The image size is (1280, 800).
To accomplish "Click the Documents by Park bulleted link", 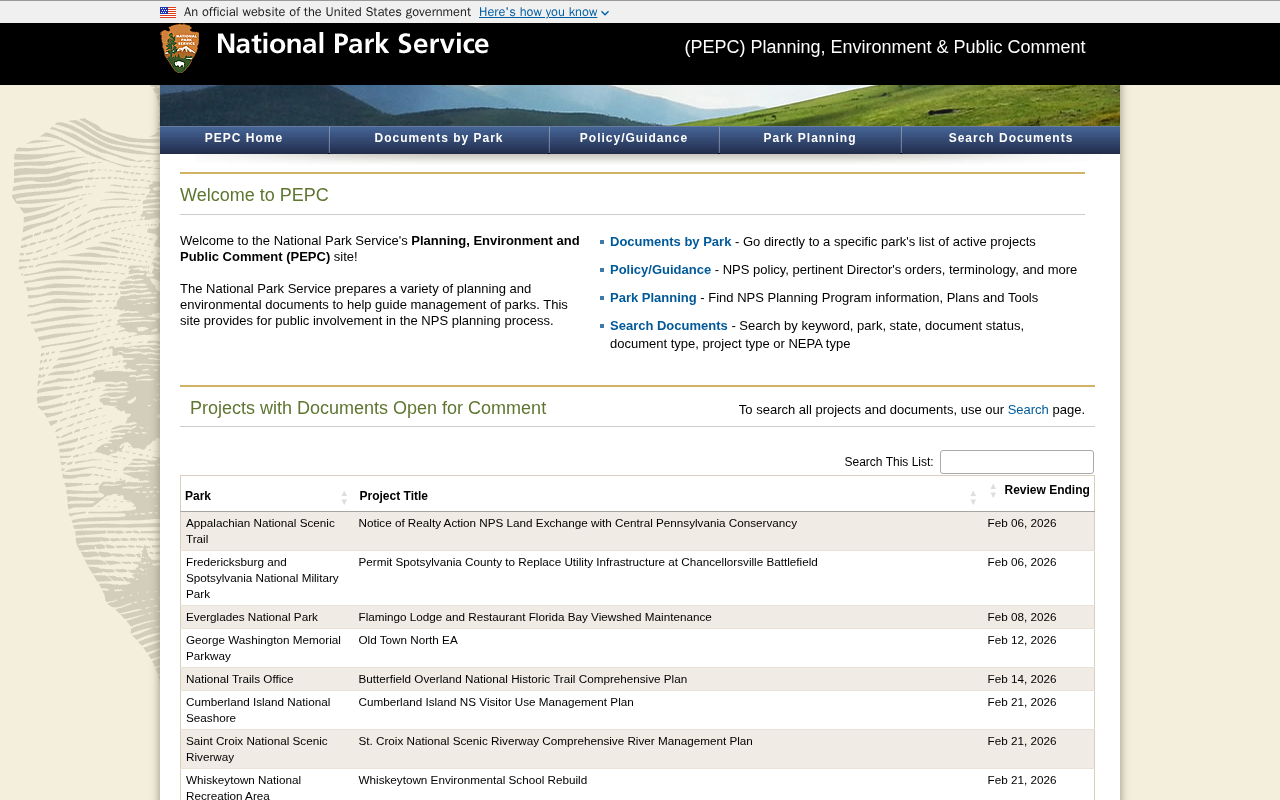I will point(670,242).
